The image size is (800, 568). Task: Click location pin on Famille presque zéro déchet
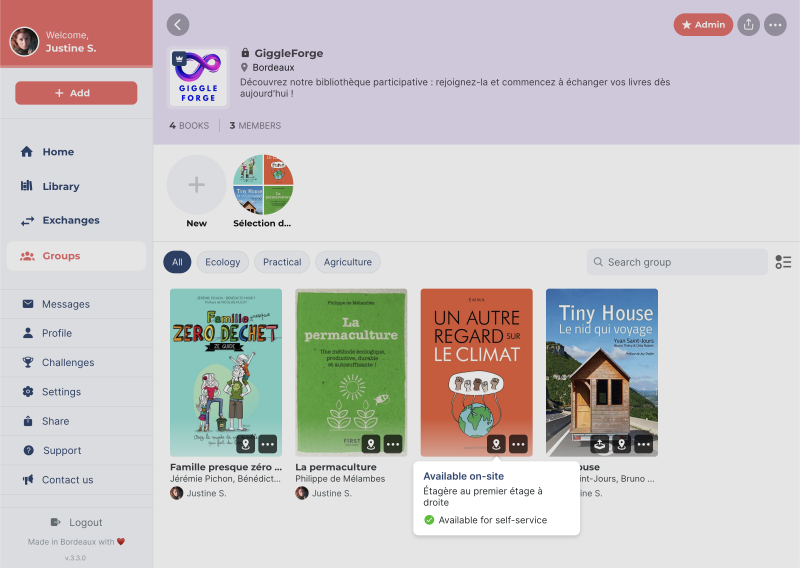[245, 444]
